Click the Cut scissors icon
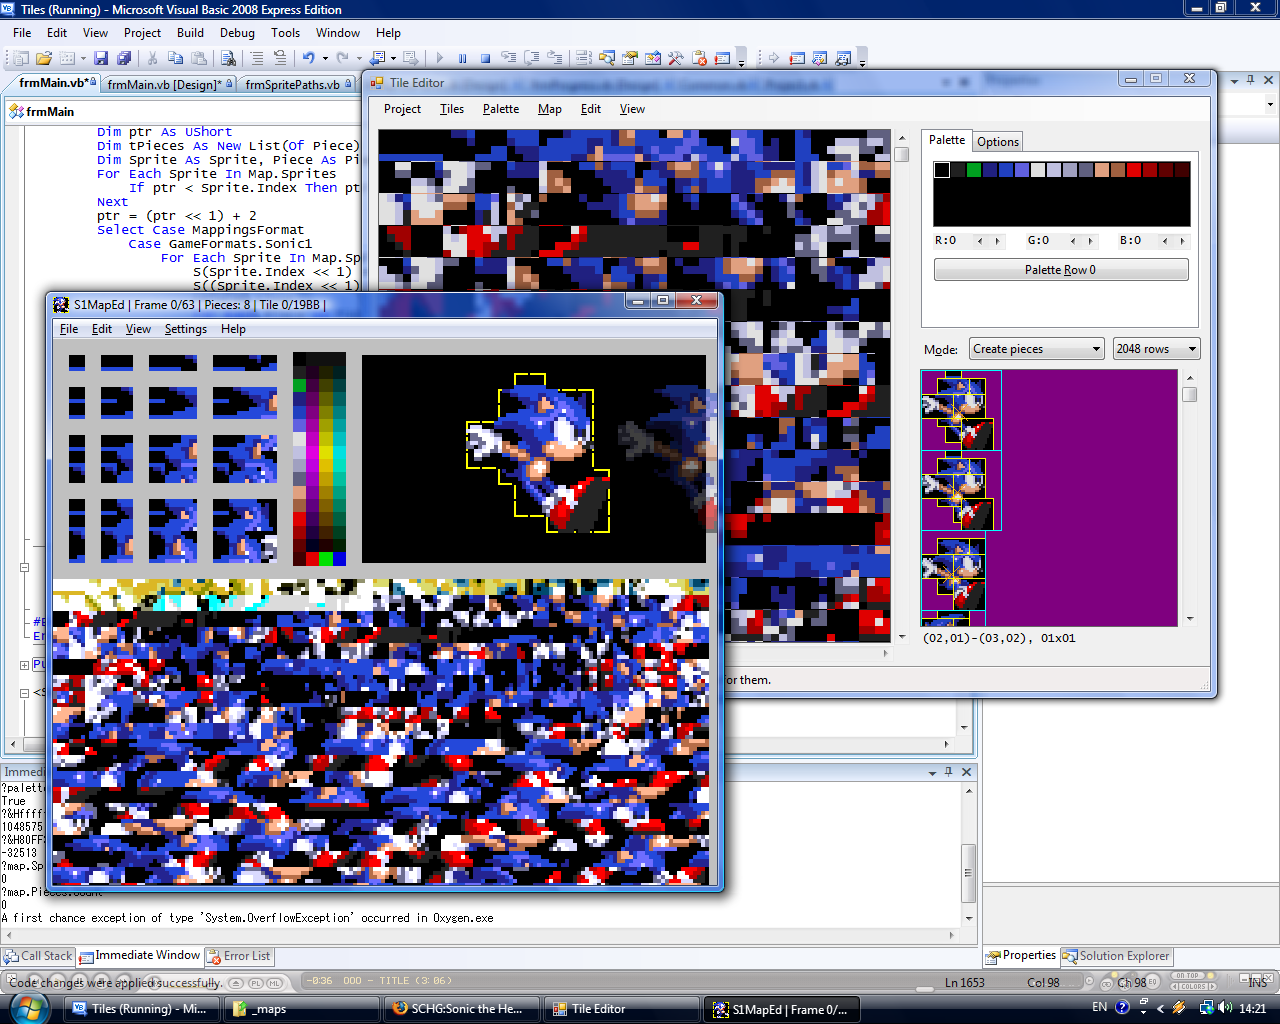 click(x=152, y=58)
